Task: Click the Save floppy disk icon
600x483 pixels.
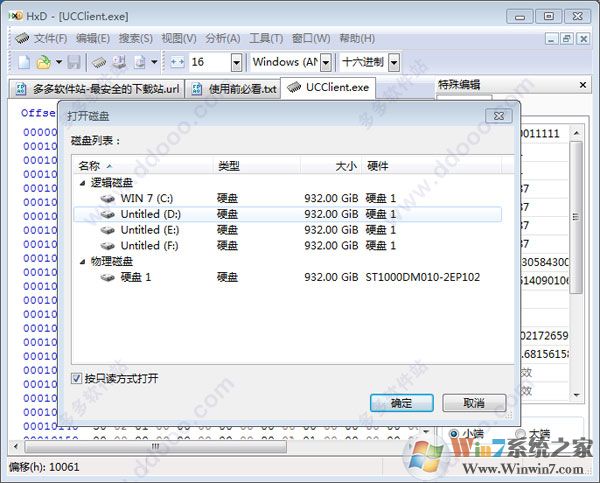Action: point(74,62)
